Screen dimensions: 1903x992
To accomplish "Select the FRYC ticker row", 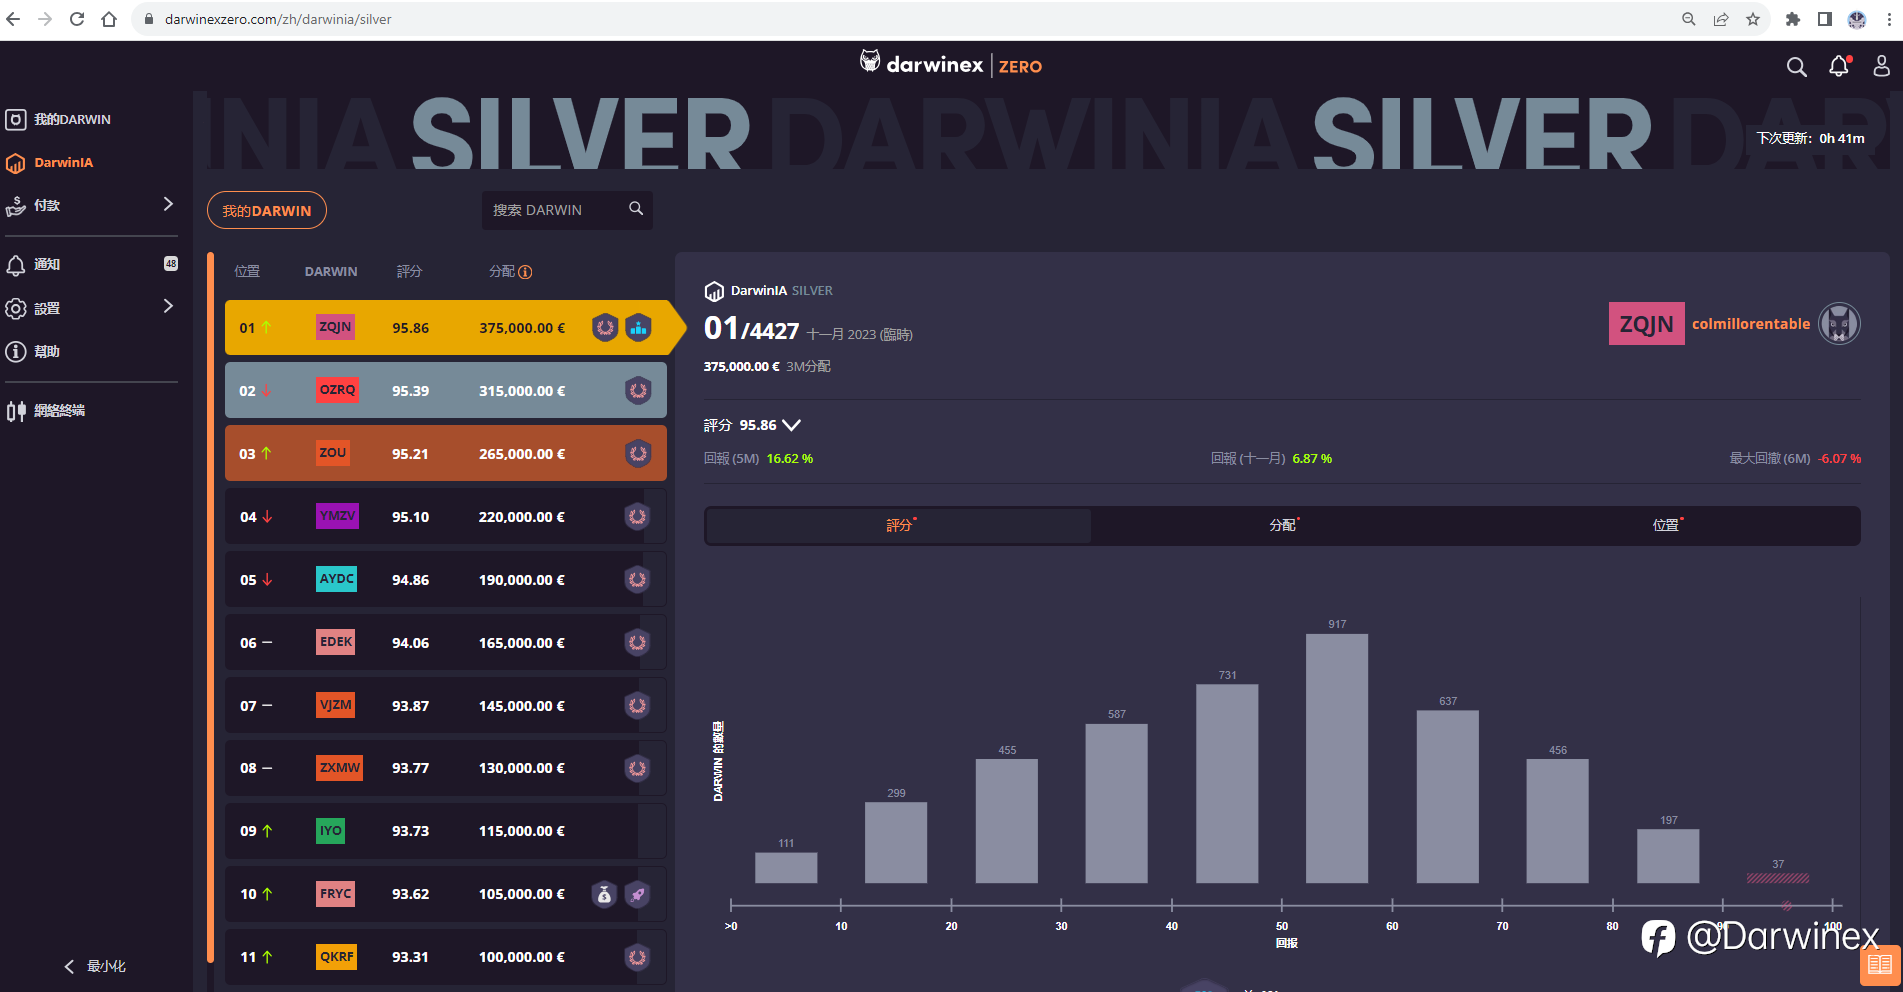I will 446,894.
